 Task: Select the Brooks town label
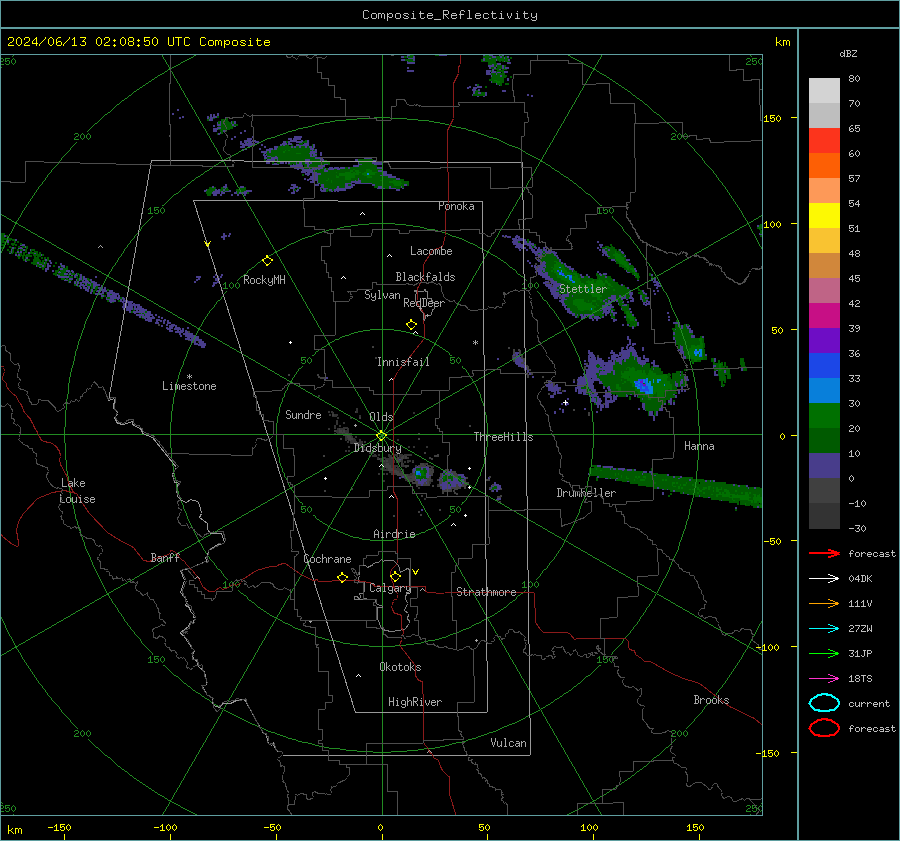coord(711,700)
